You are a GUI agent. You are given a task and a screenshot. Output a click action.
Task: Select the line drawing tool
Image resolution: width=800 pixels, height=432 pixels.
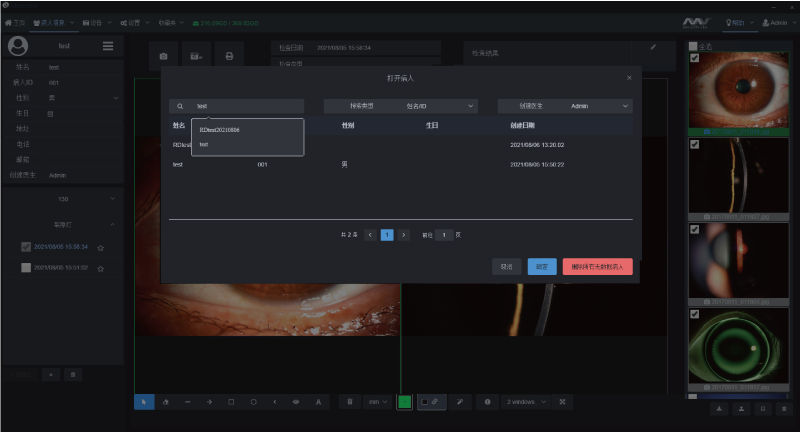click(x=188, y=402)
